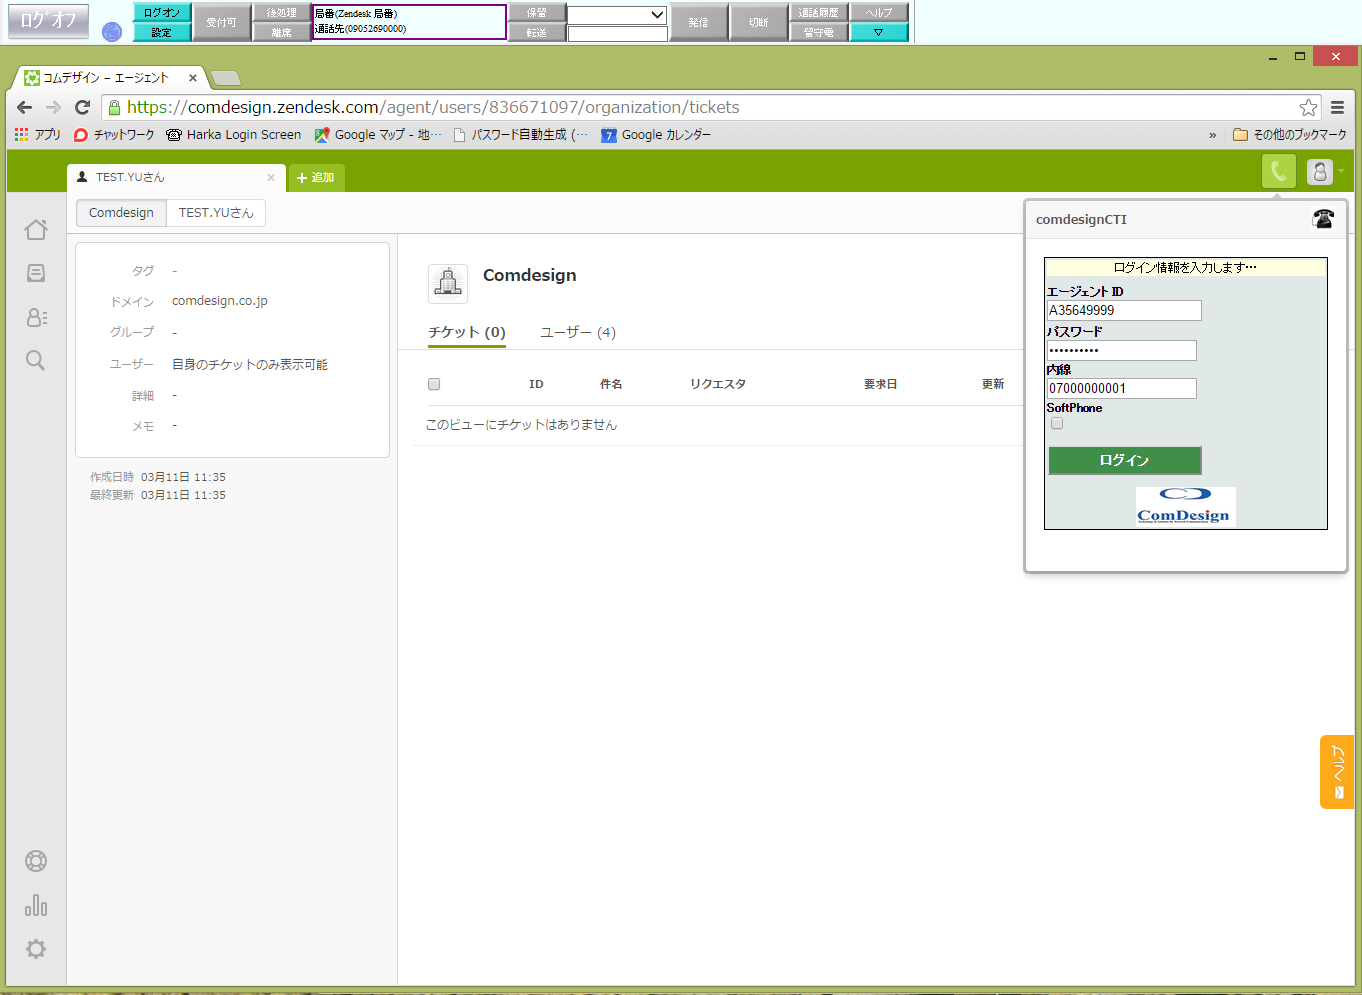Click the comdesign.co.jp domain value
The height and width of the screenshot is (995, 1362).
pos(220,301)
